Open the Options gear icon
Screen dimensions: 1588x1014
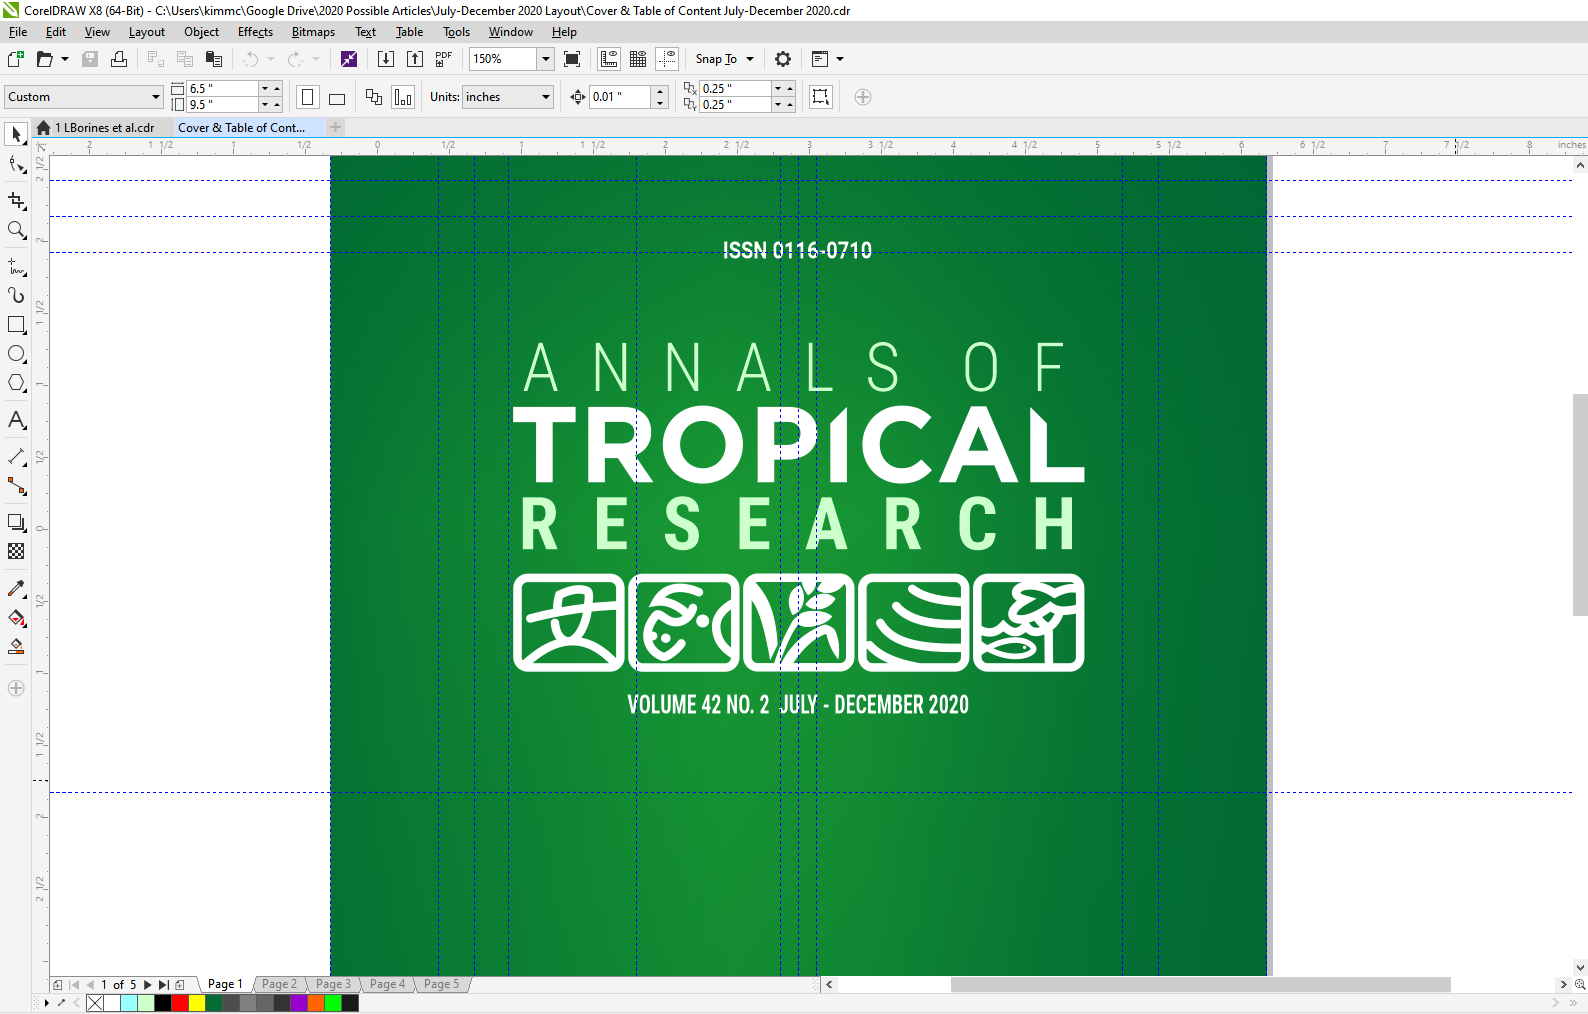[783, 59]
